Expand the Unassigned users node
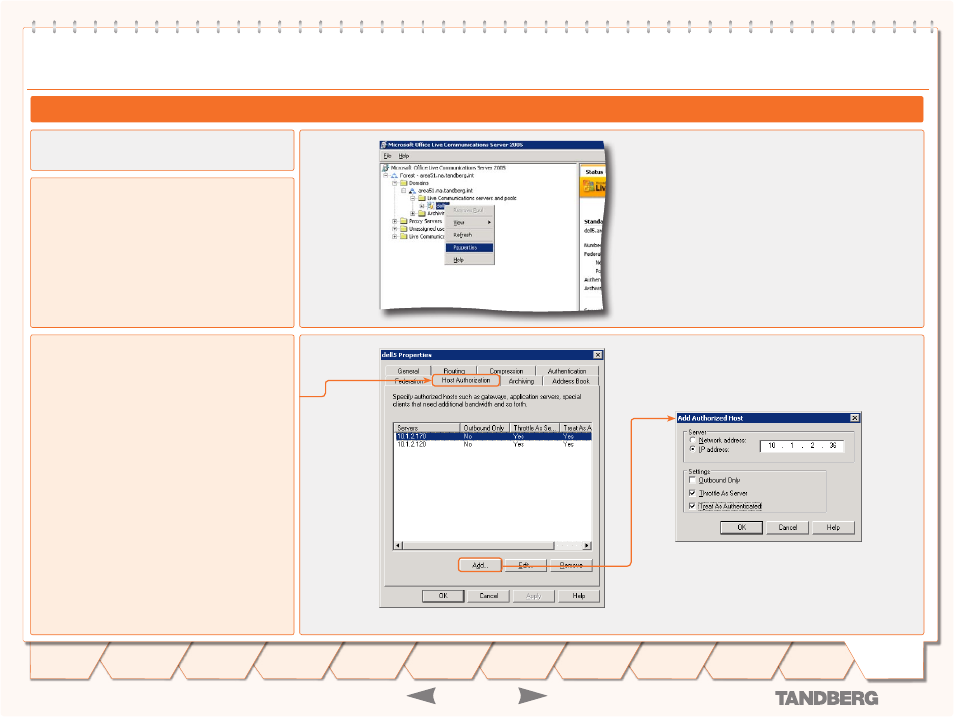This screenshot has width=954, height=717. [x=395, y=229]
